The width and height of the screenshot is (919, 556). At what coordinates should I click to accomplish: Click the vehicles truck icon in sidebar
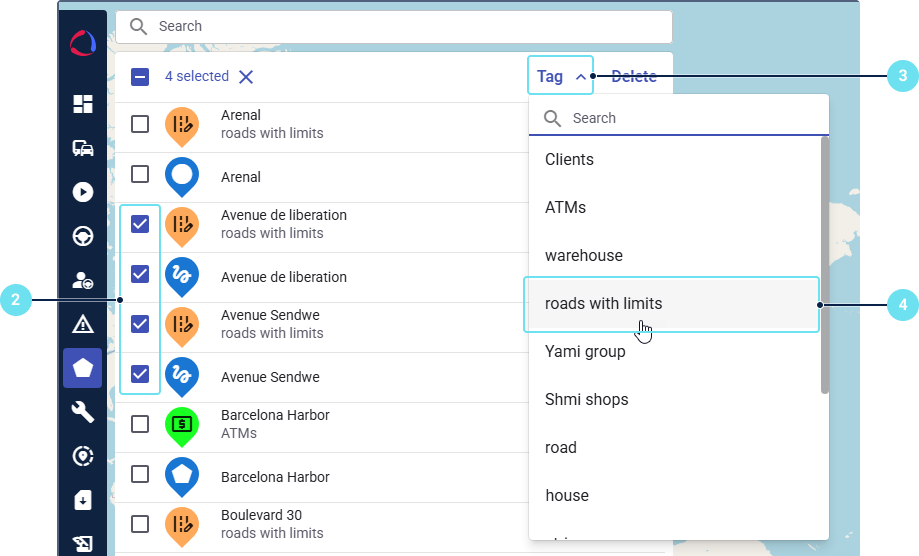[x=83, y=148]
